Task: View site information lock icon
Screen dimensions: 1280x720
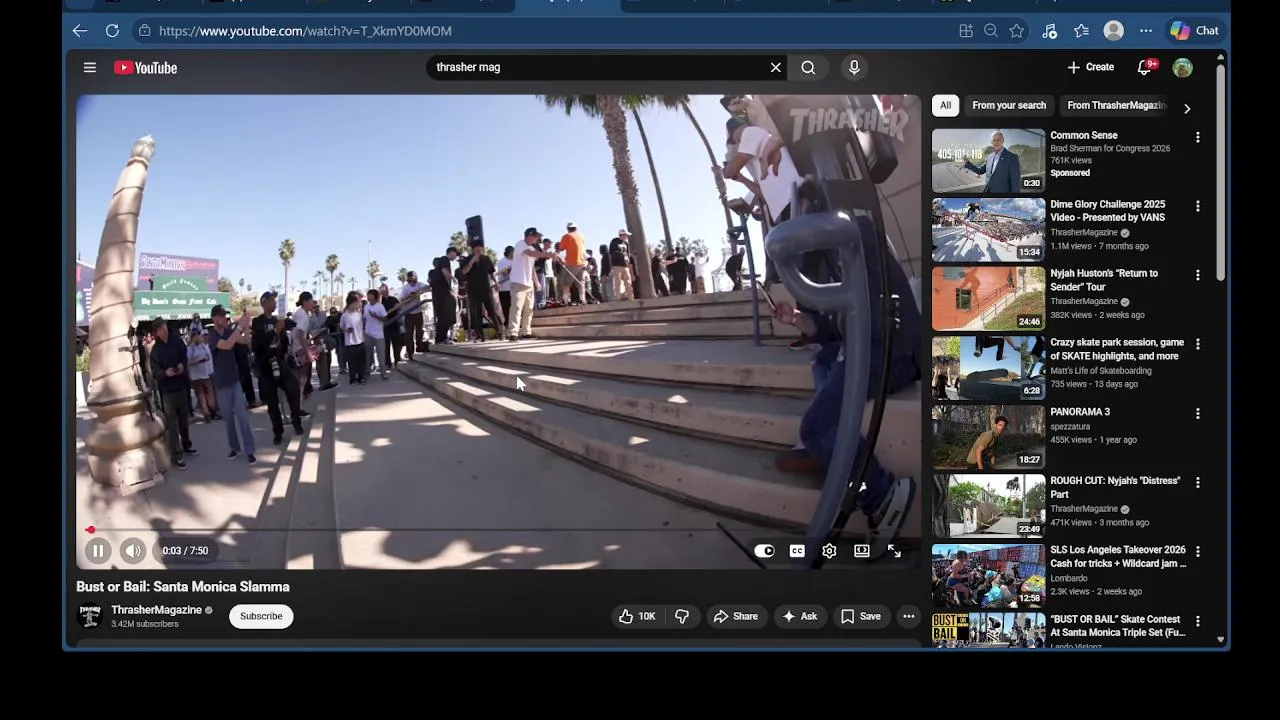Action: (x=145, y=31)
